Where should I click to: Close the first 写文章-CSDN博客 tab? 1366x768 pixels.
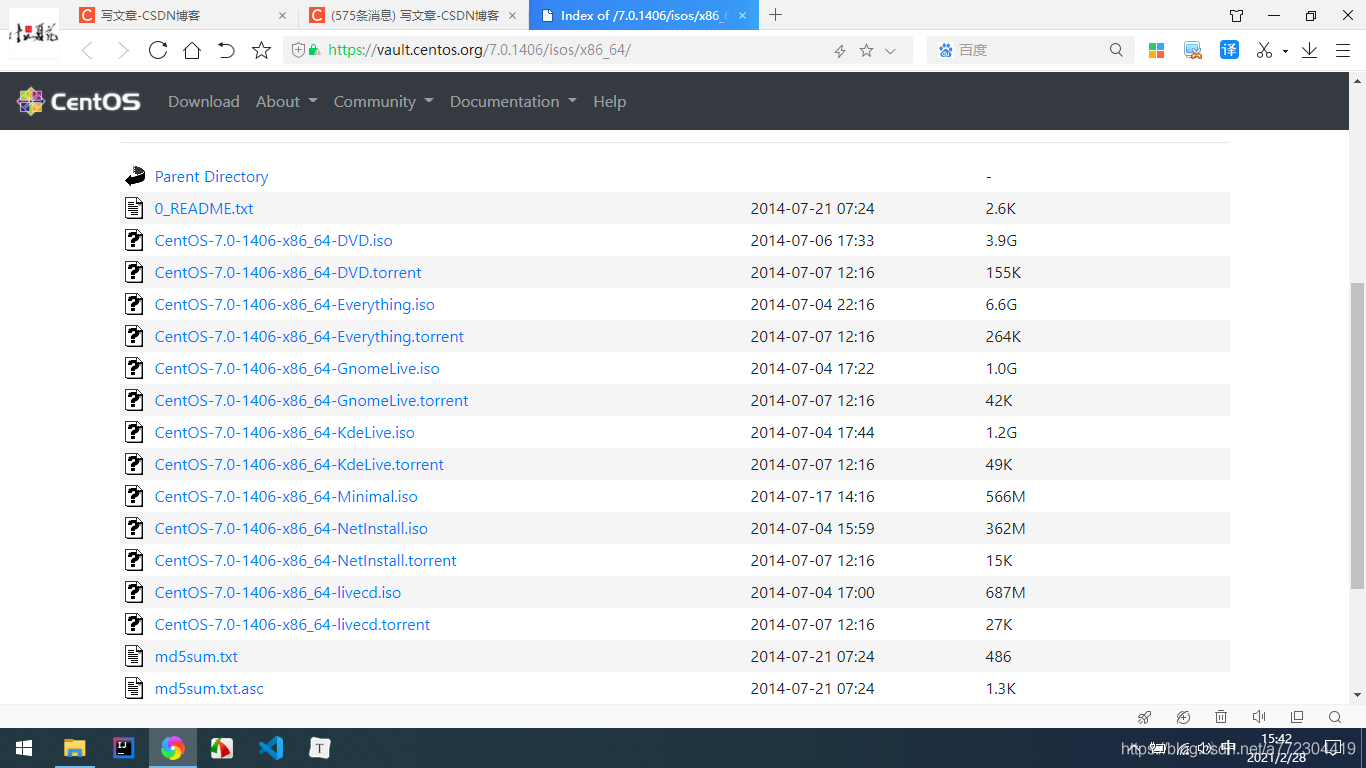click(x=282, y=15)
